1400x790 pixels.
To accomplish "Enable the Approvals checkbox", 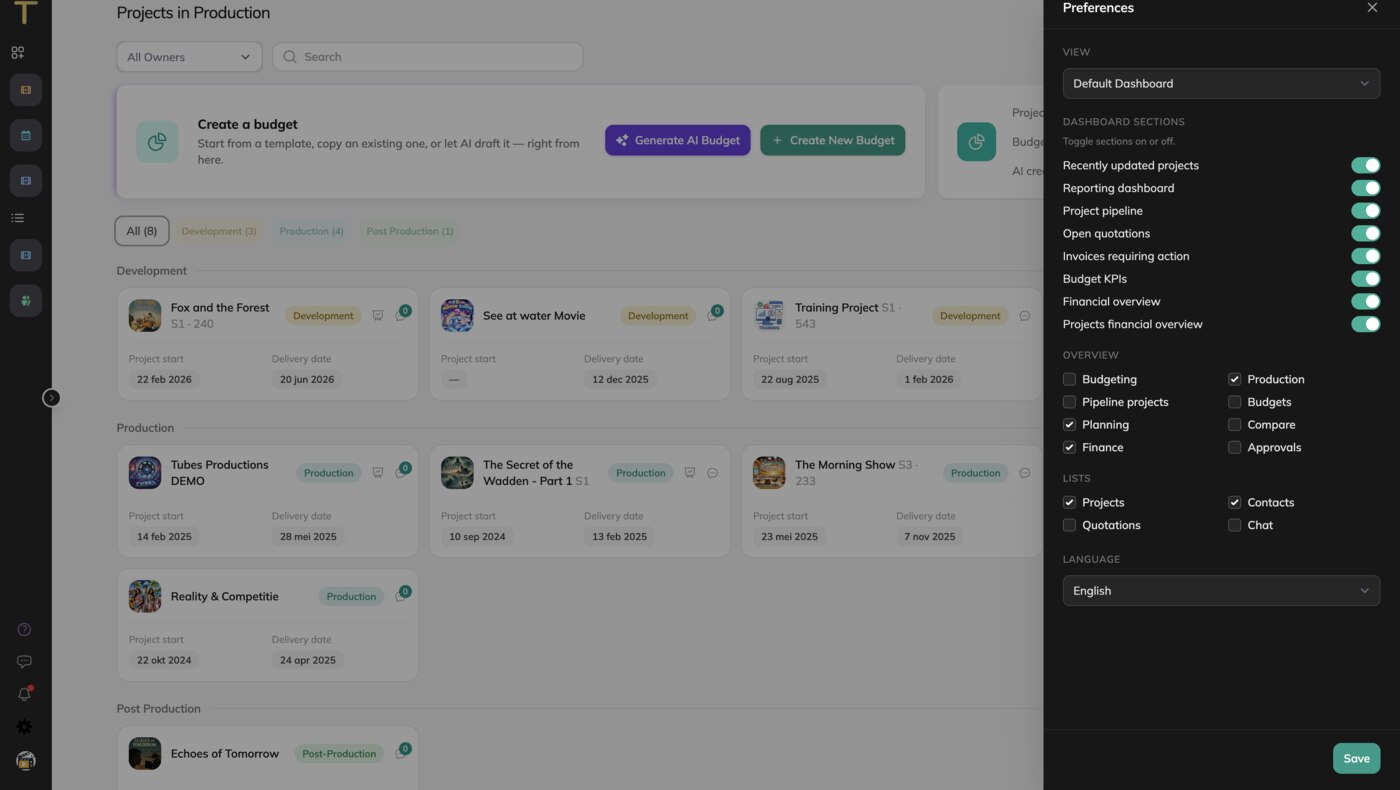I will (1234, 447).
